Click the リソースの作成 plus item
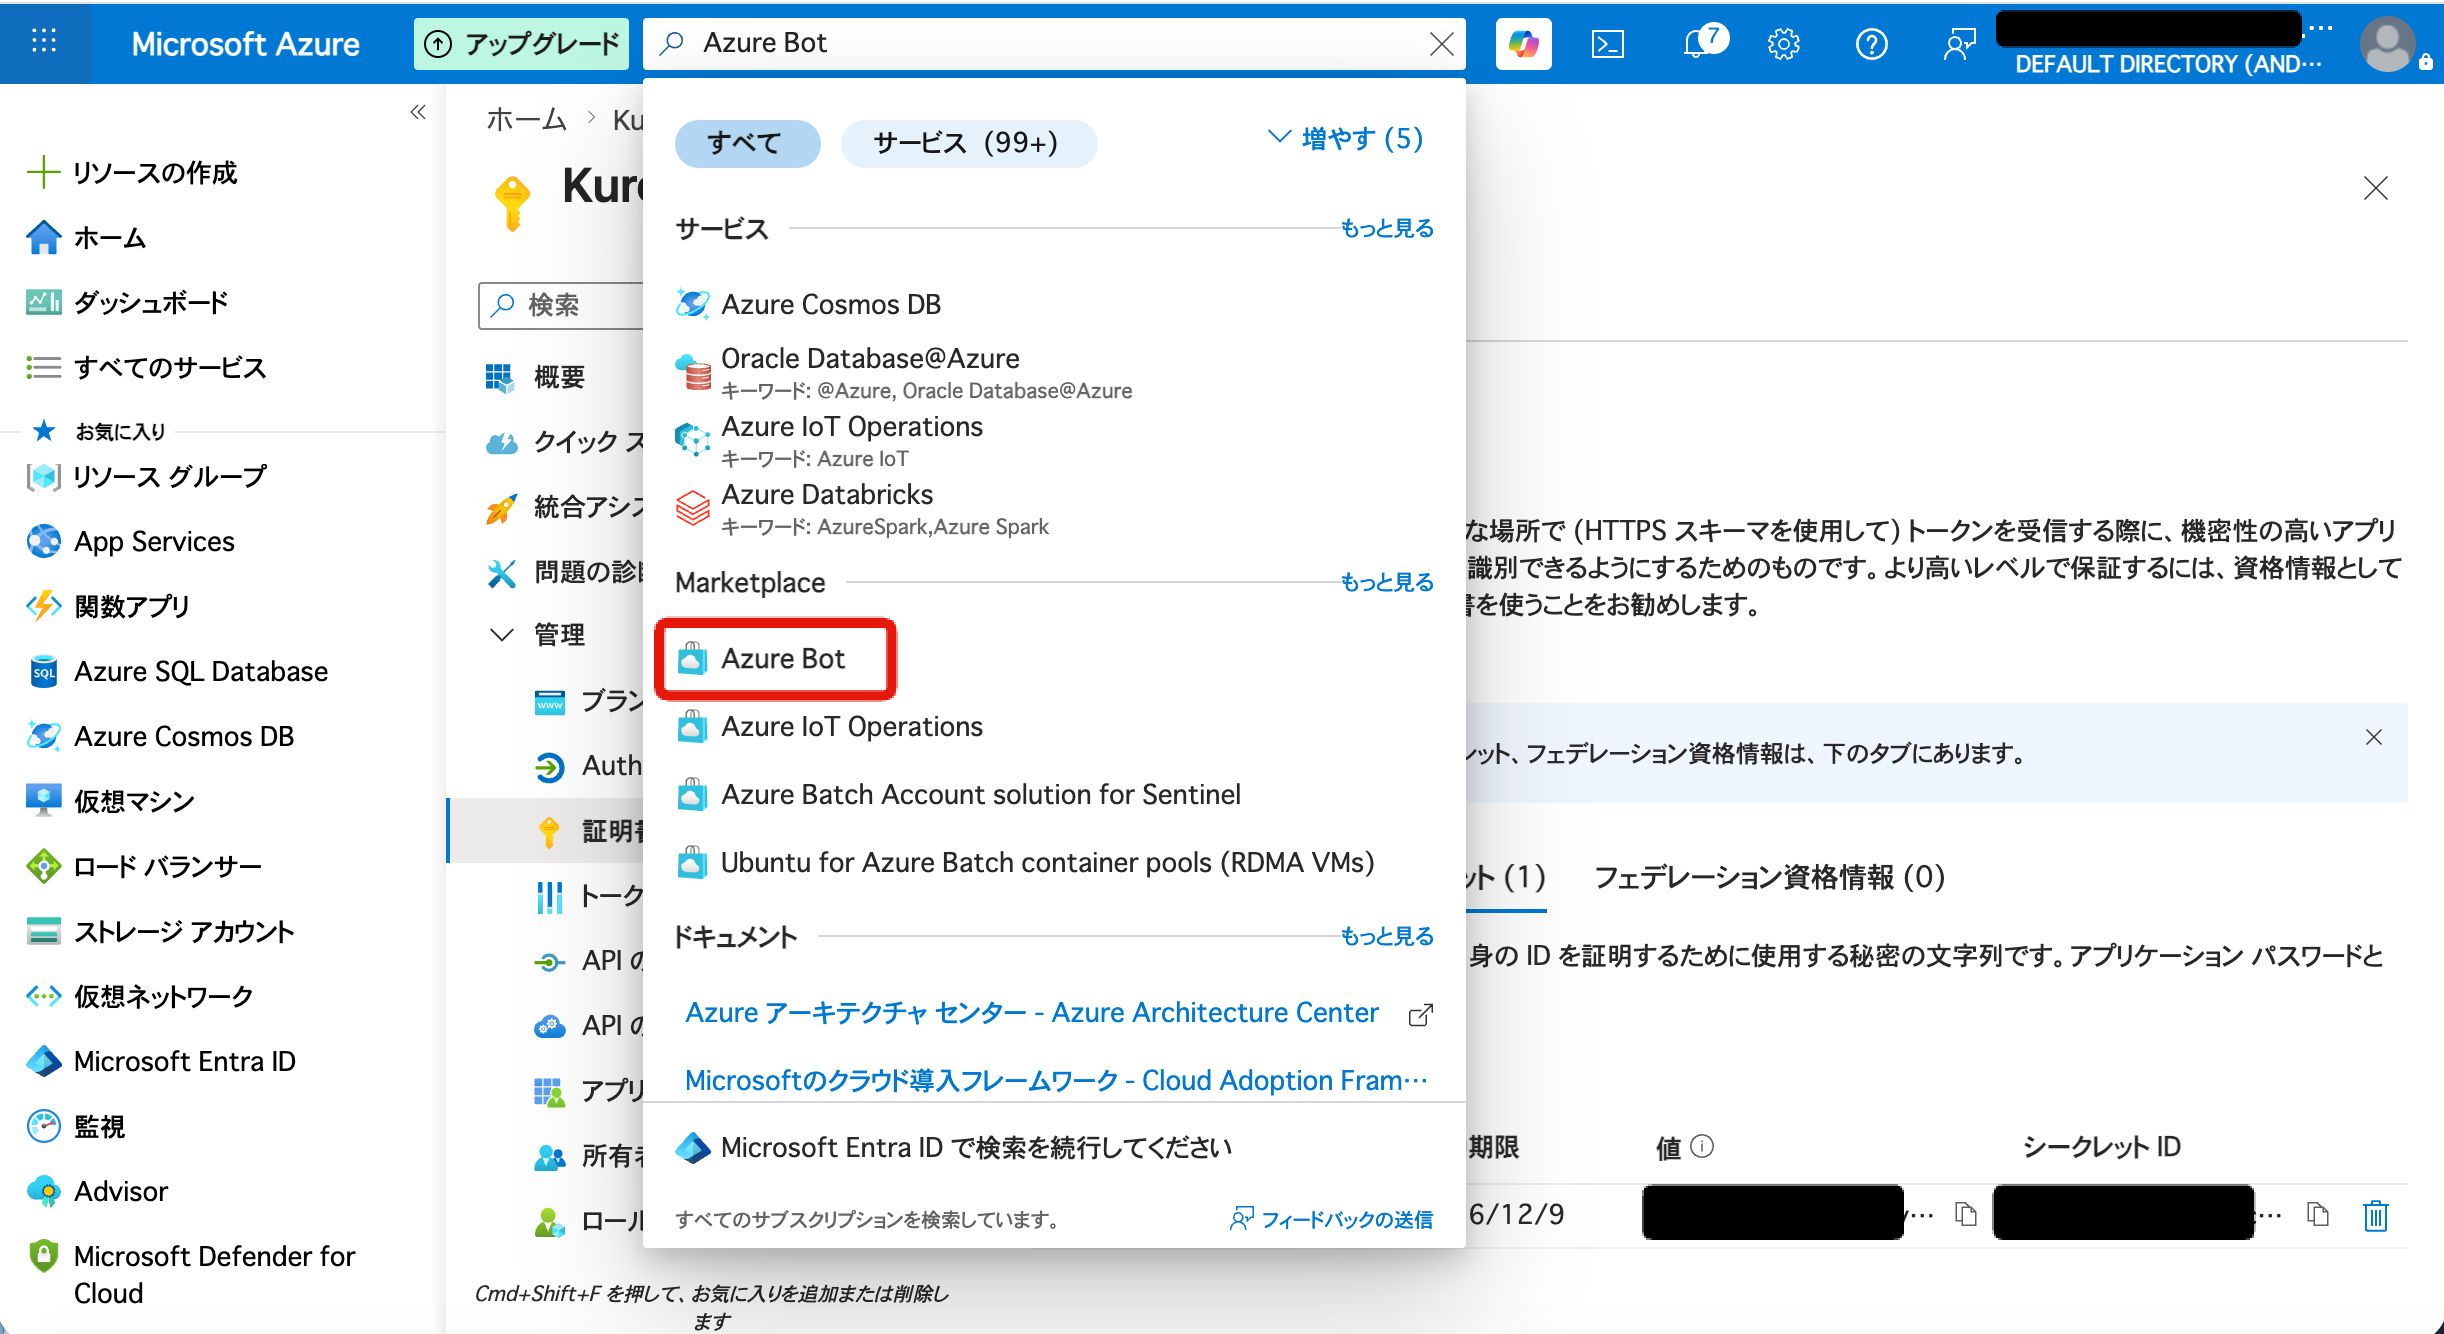Screen dimensions: 2444x1334 point(133,172)
